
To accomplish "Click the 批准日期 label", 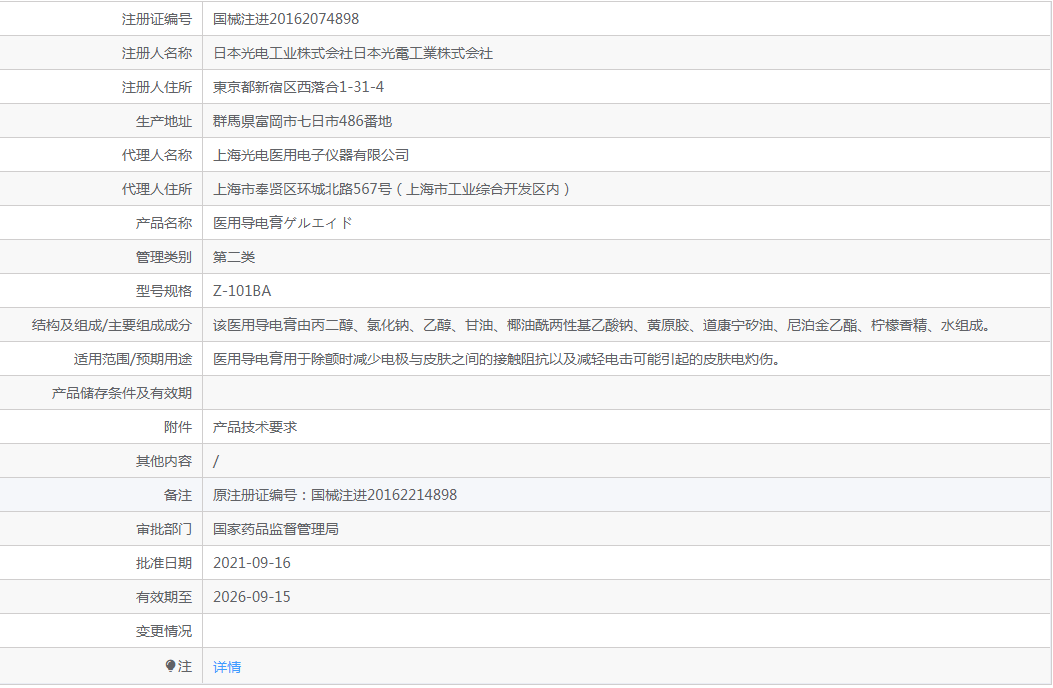I will 164,563.
